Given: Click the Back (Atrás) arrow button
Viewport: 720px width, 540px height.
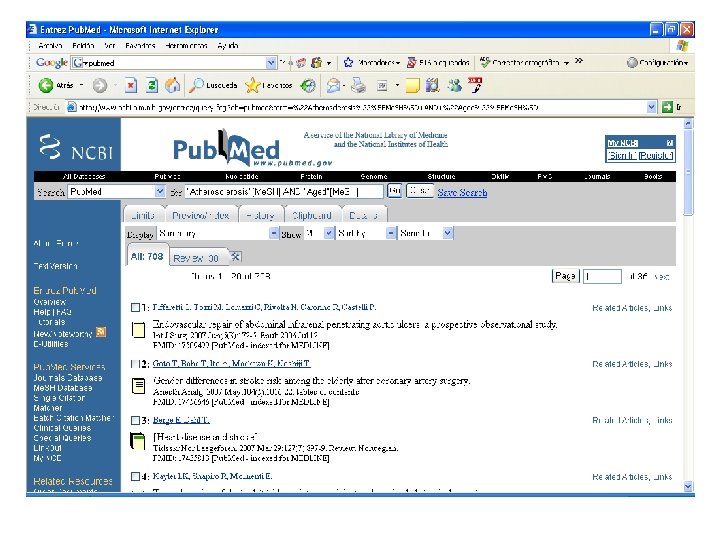Looking at the screenshot, I should tap(46, 85).
